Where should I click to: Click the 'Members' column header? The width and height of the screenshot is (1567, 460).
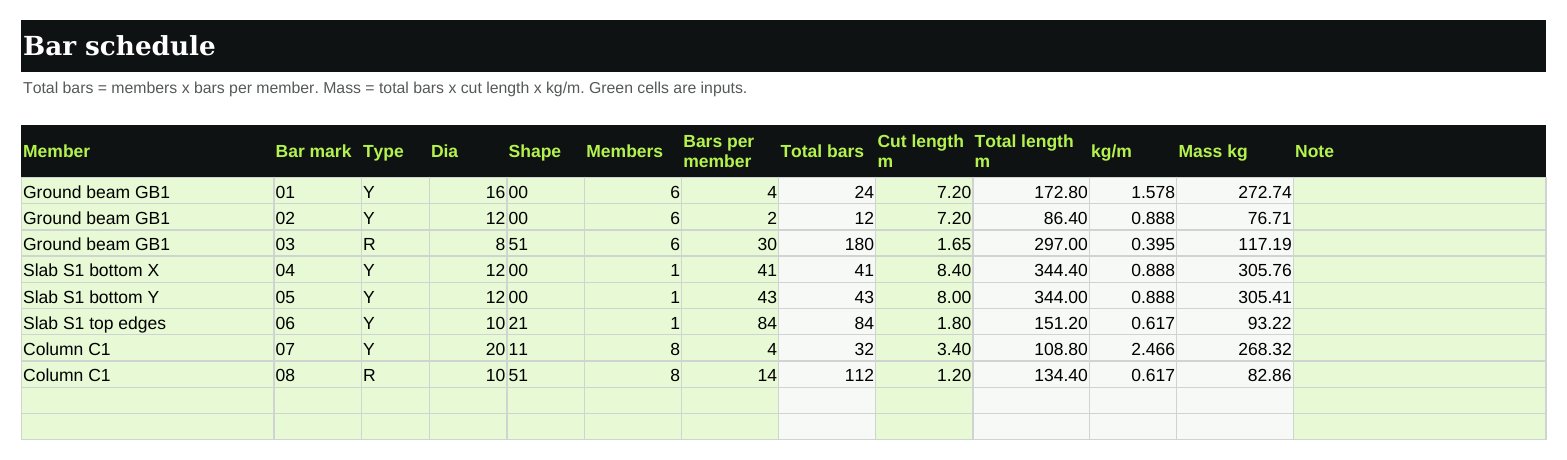point(633,152)
